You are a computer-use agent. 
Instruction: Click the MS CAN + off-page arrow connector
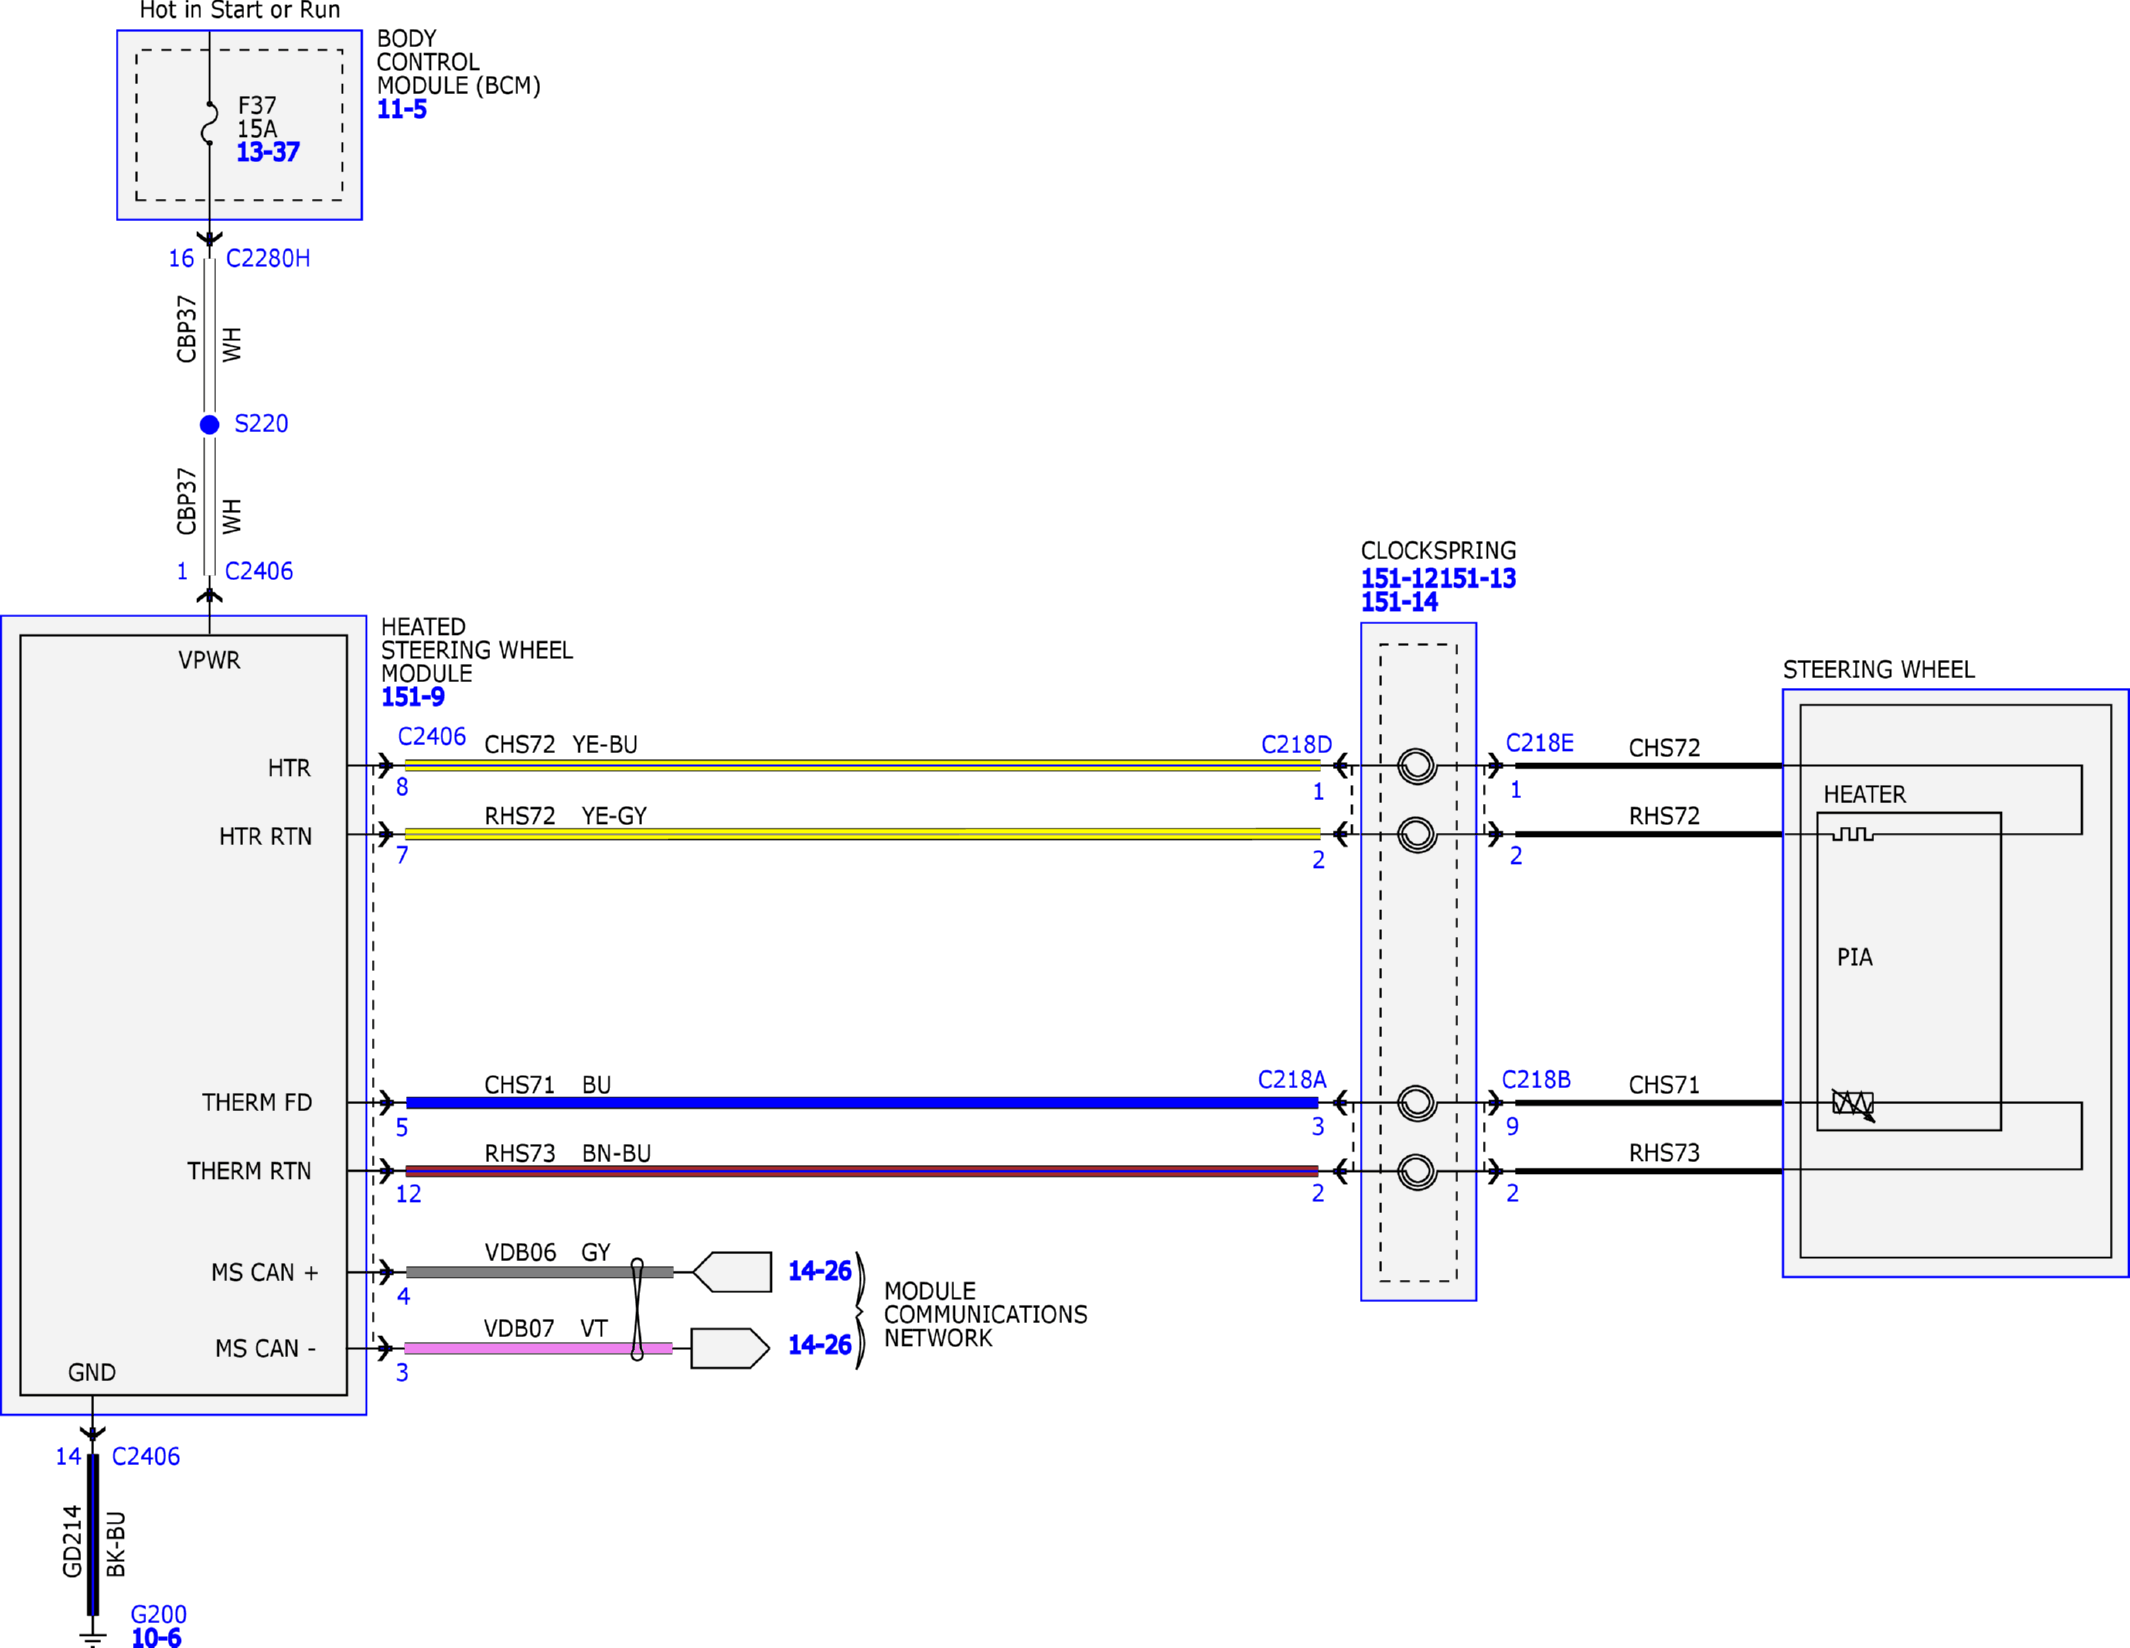[732, 1272]
